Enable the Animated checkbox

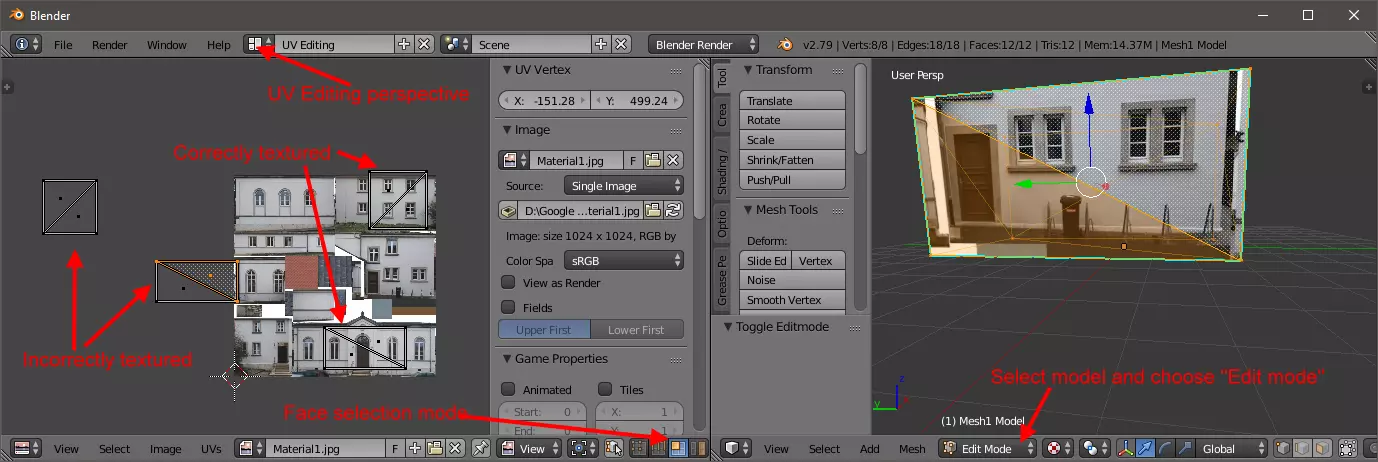[x=508, y=389]
